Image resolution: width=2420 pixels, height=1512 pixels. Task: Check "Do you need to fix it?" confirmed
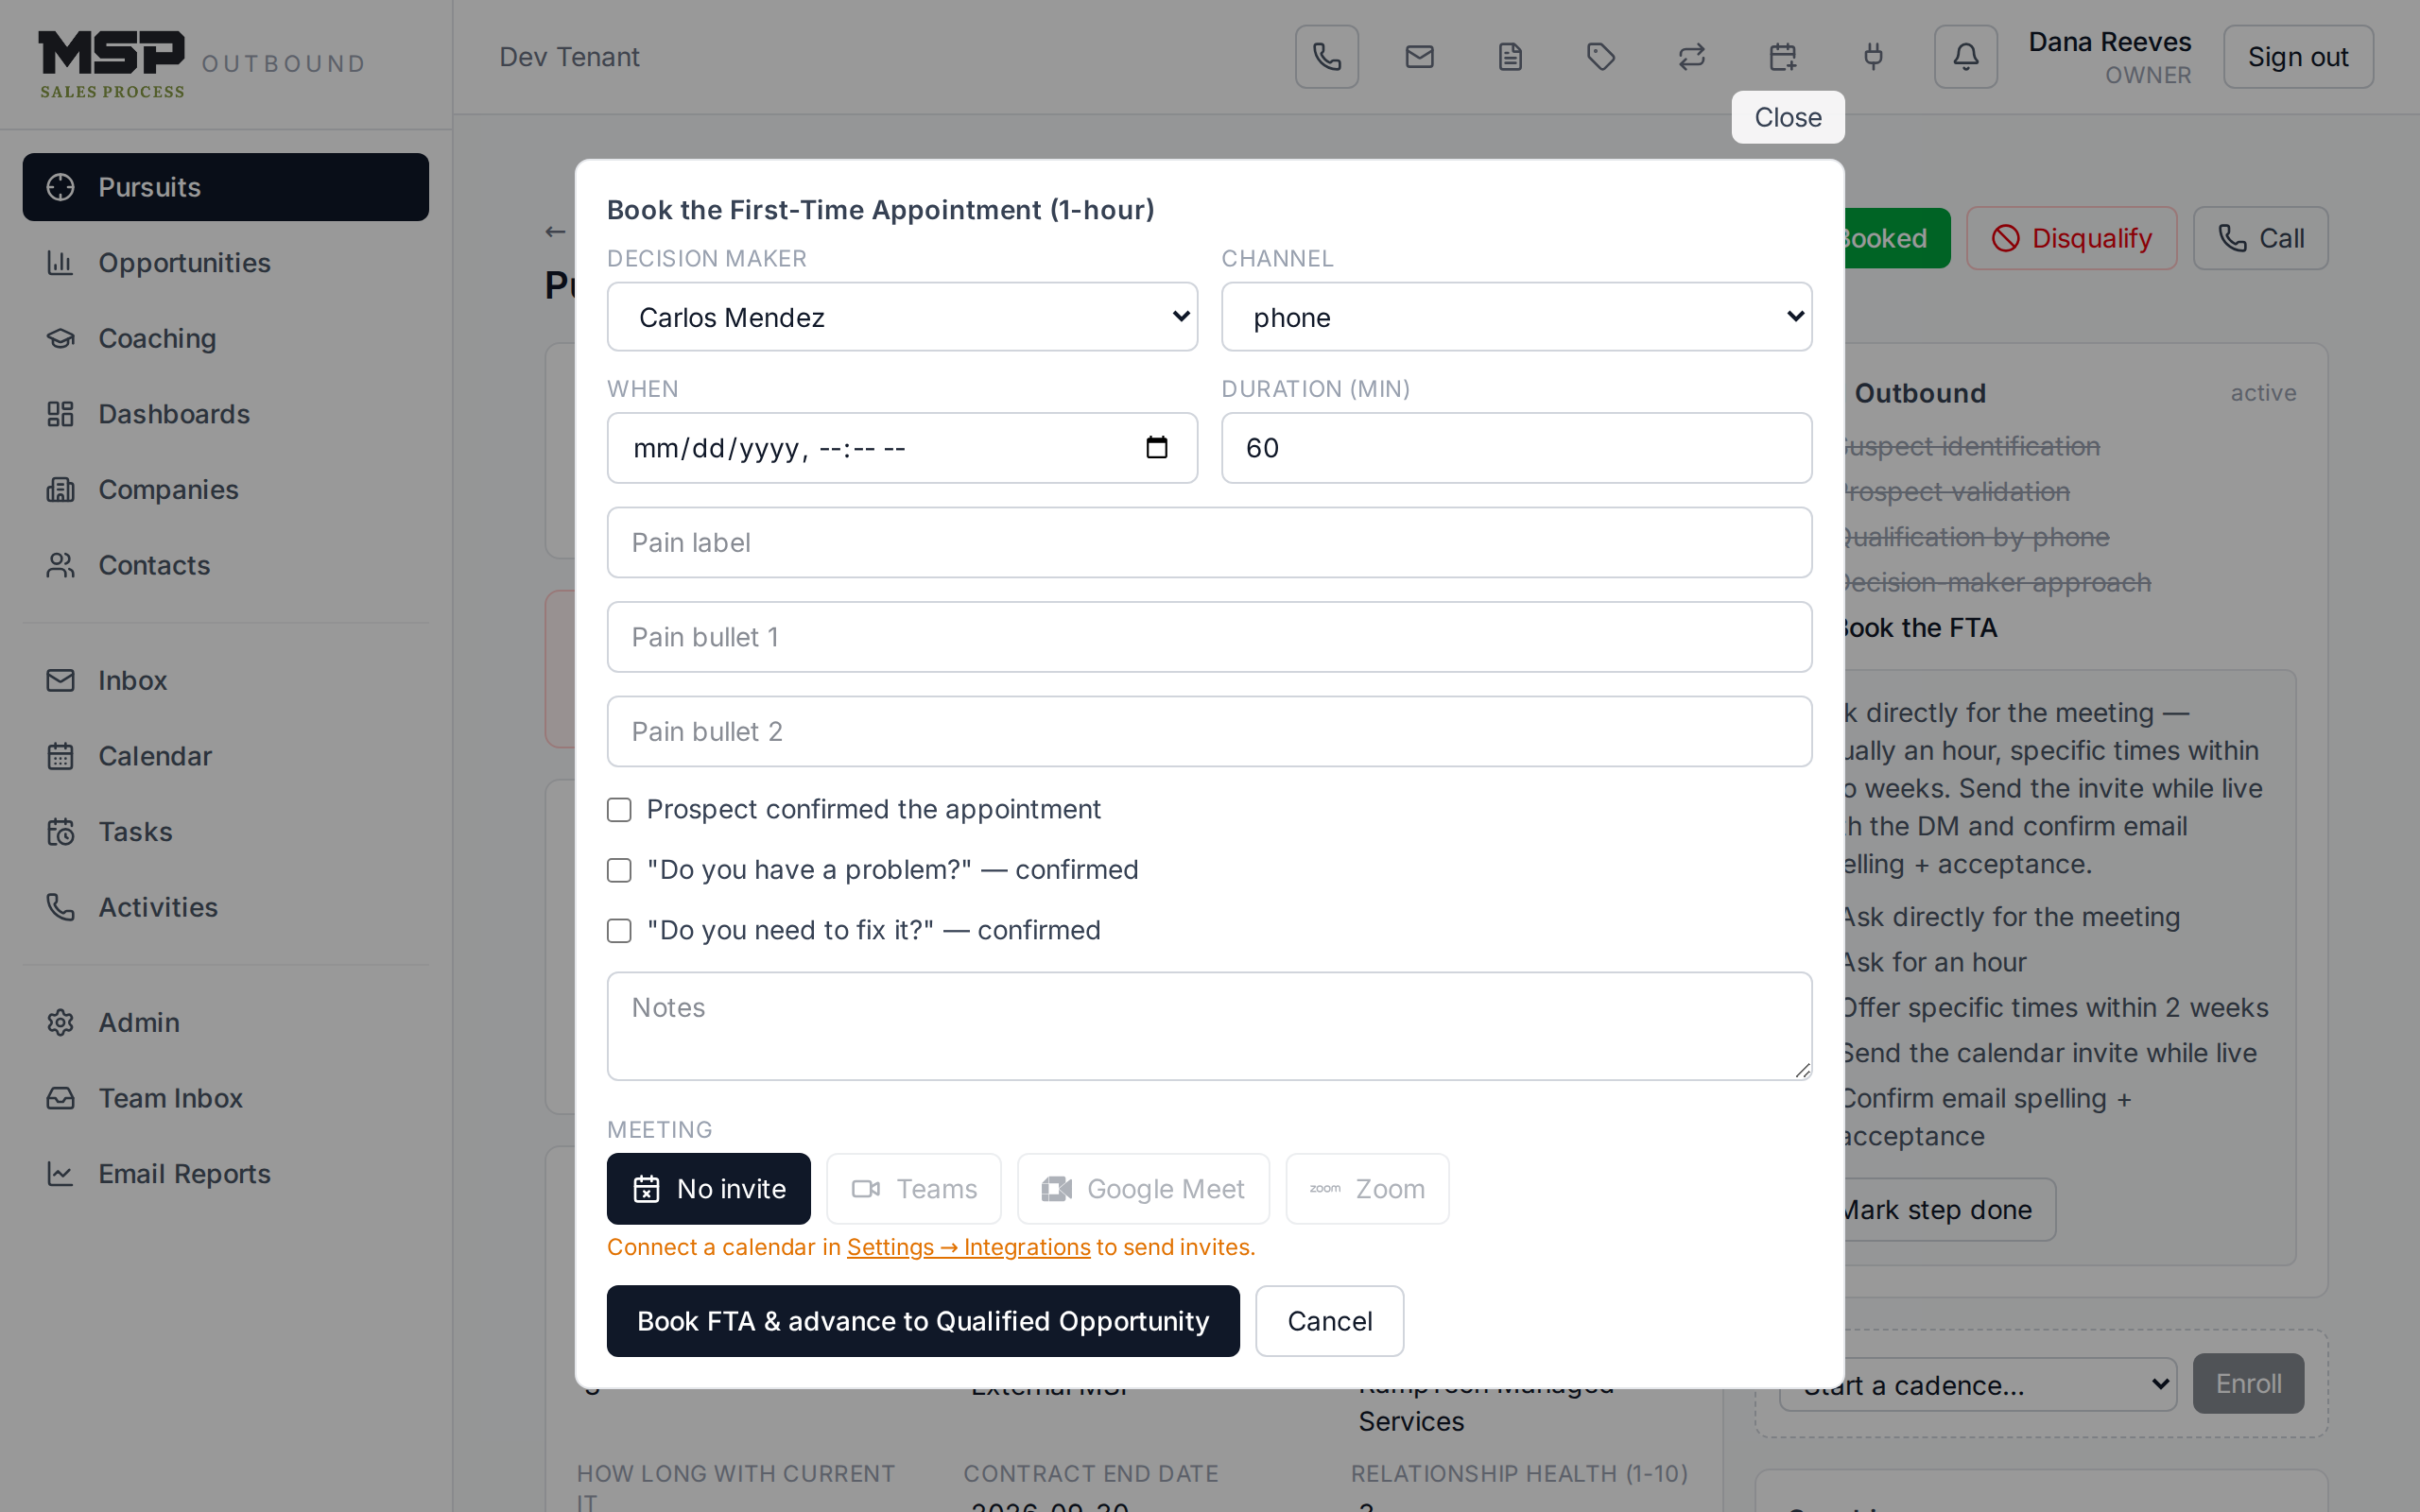[619, 931]
